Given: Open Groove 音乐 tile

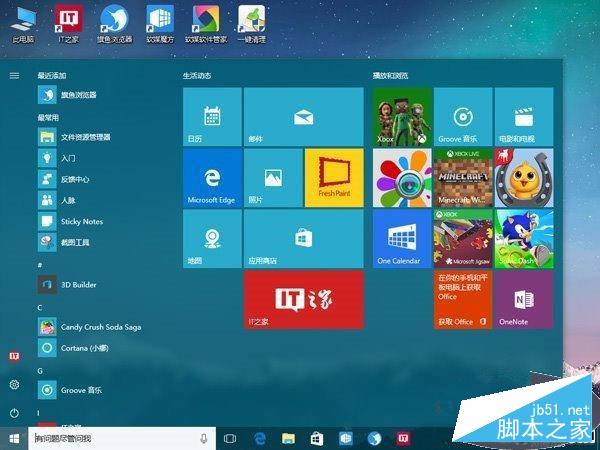Looking at the screenshot, I should [x=463, y=117].
